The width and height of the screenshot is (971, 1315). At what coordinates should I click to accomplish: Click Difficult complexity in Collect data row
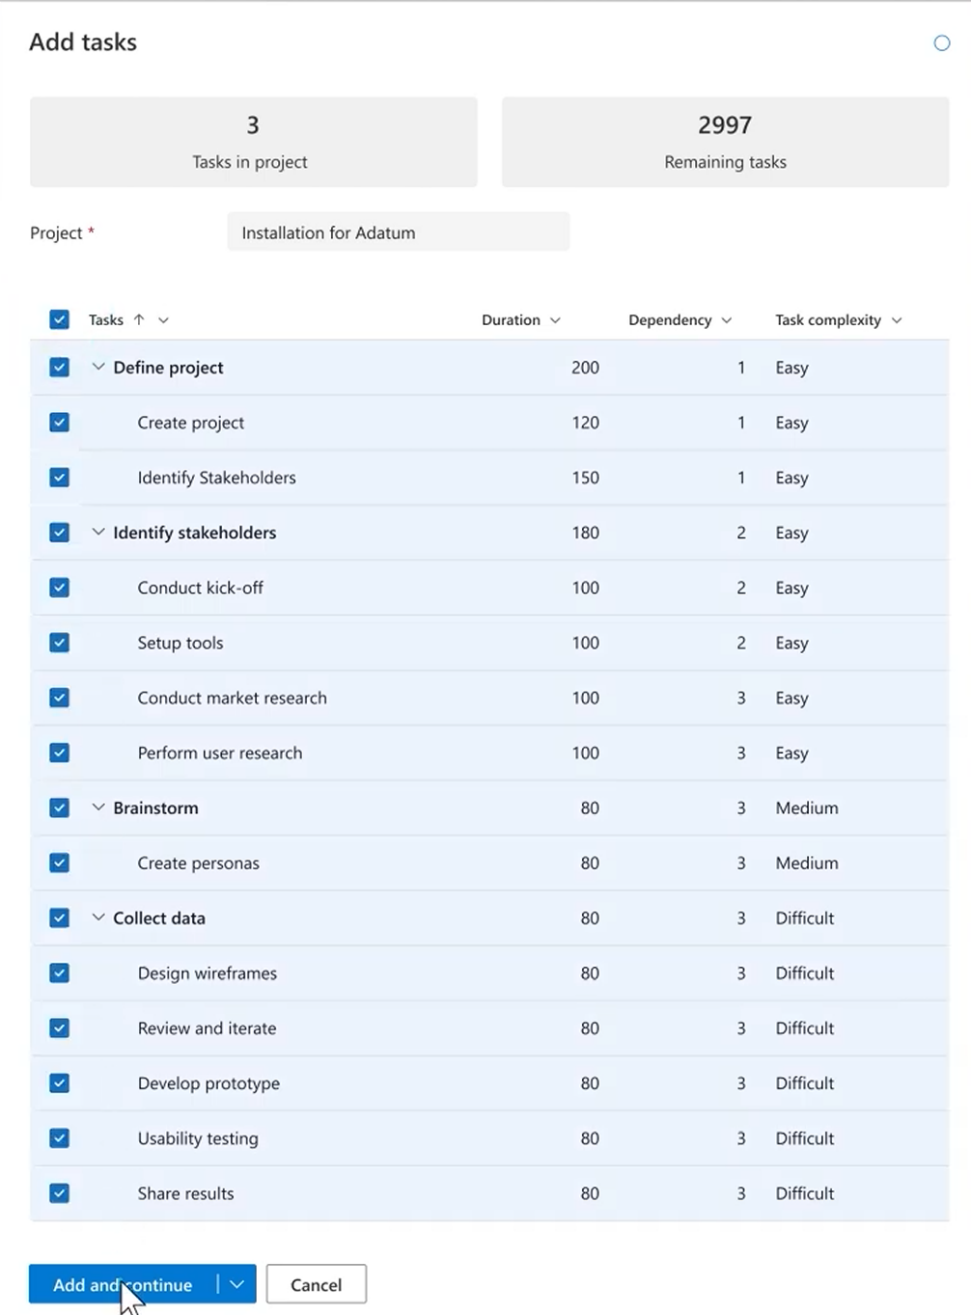805,918
